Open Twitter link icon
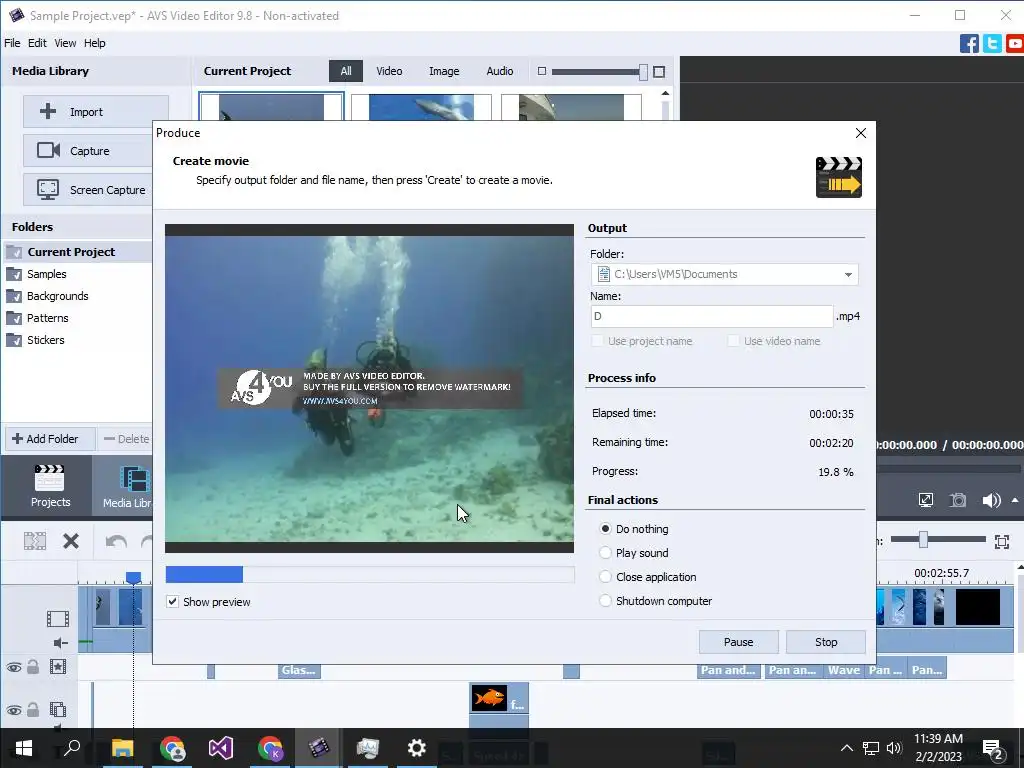 992,44
